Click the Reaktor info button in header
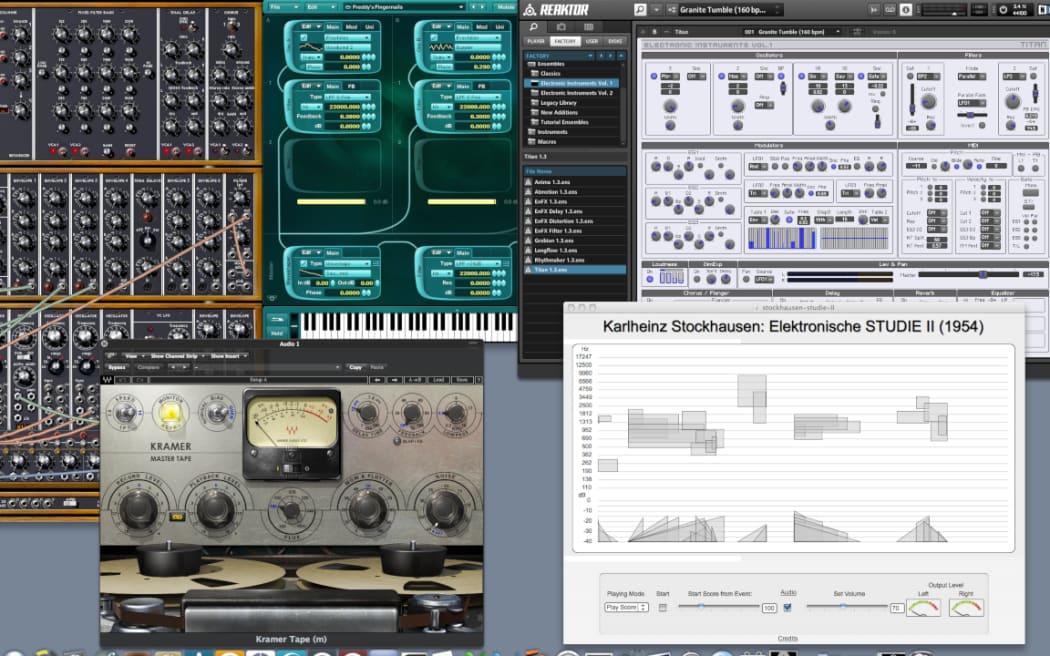Viewport: 1050px width, 656px height. point(905,9)
